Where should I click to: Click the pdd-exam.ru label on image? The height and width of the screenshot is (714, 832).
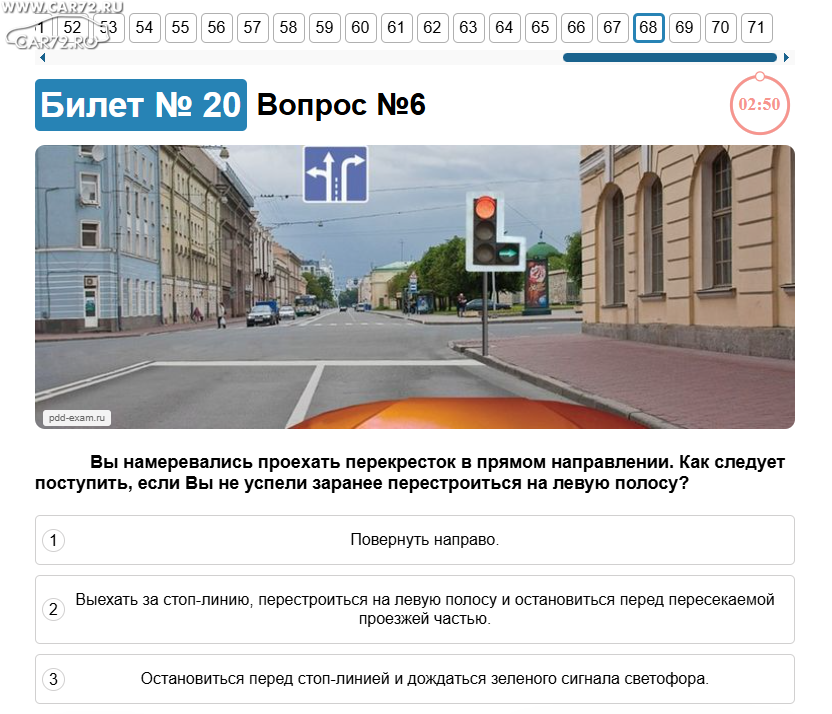[76, 417]
